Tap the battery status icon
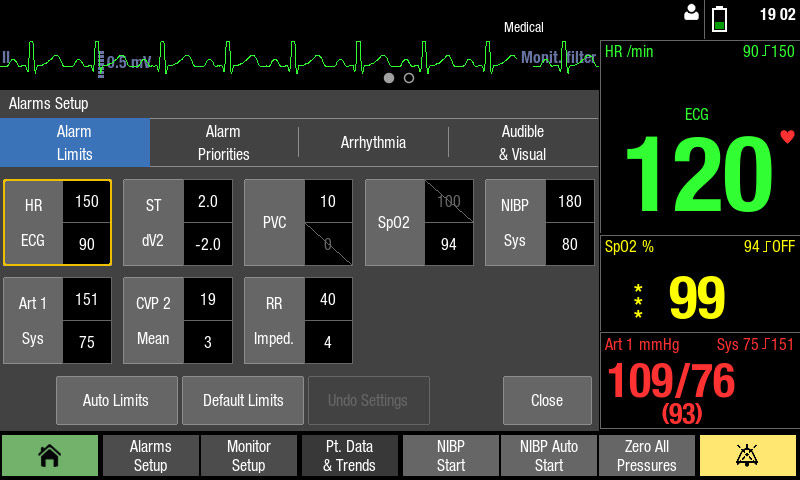This screenshot has height=480, width=800. [x=719, y=19]
